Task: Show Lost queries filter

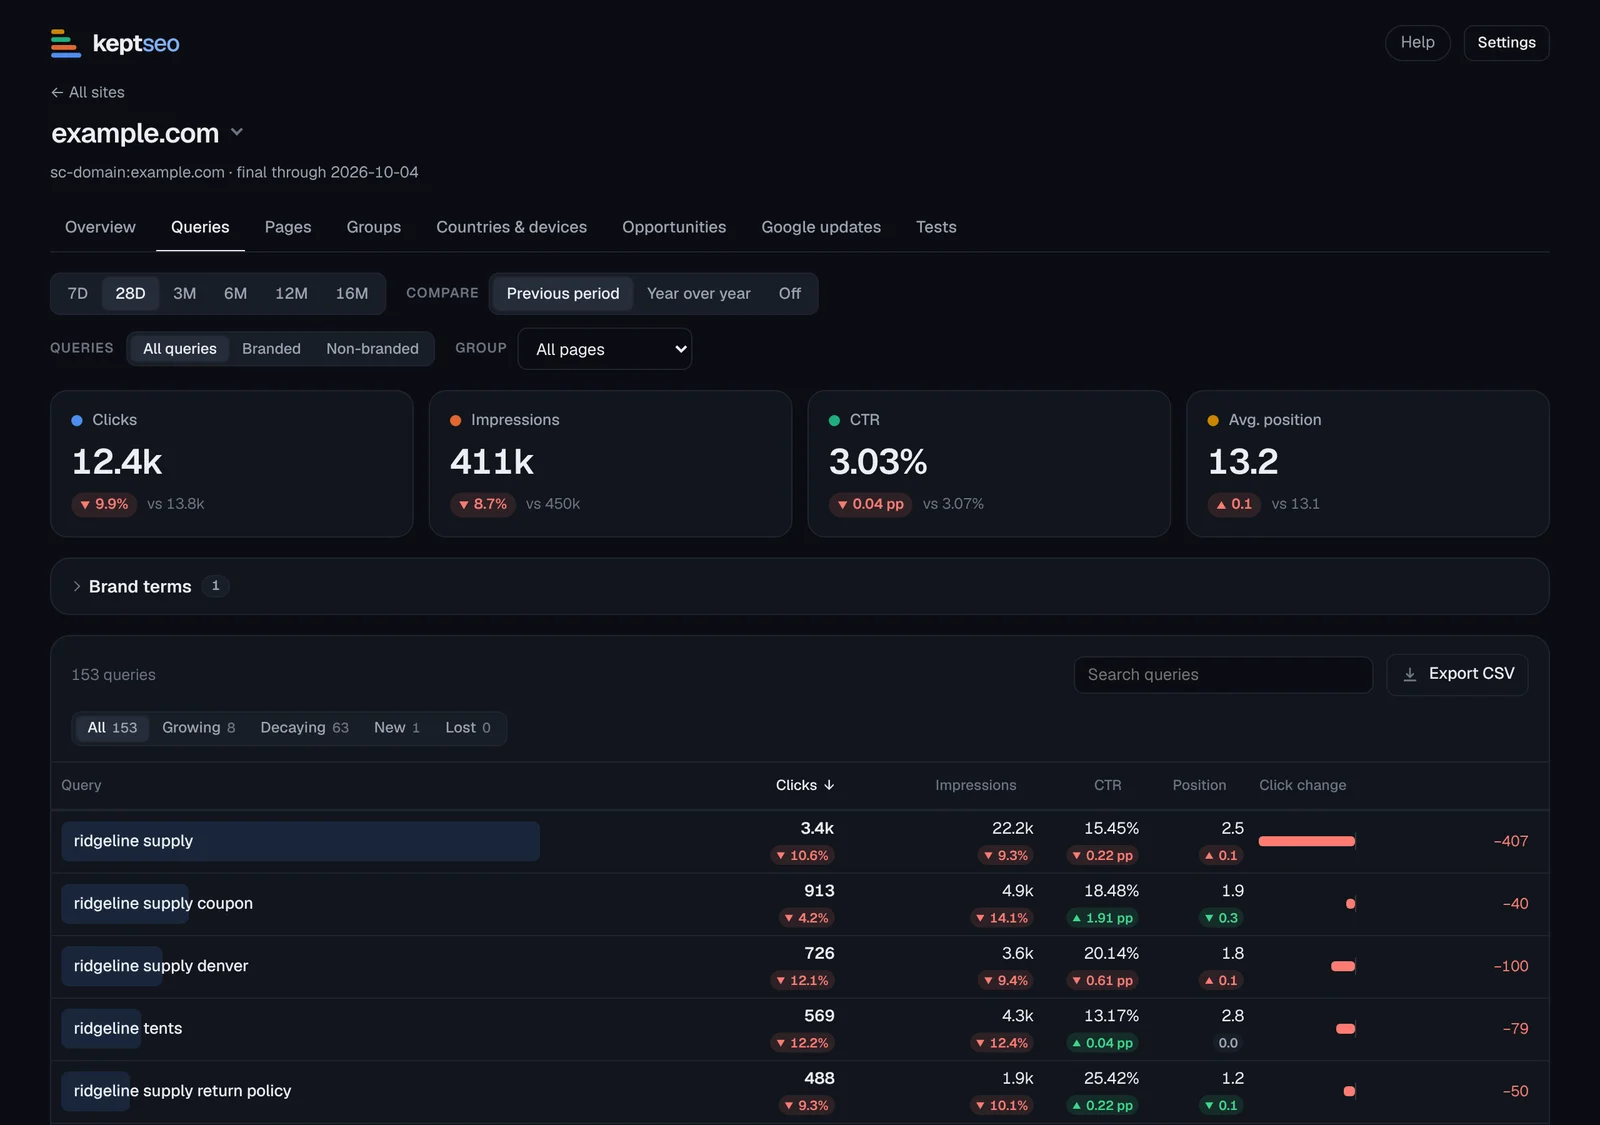Action: point(468,728)
